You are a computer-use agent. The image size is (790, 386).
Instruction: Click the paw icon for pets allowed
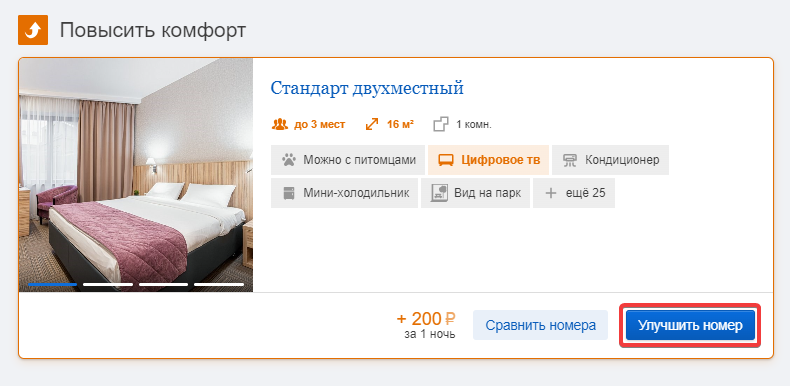(x=289, y=160)
